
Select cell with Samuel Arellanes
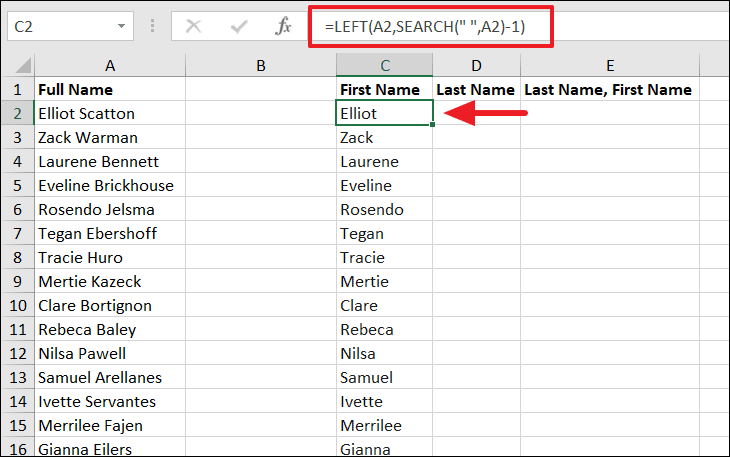pyautogui.click(x=110, y=377)
